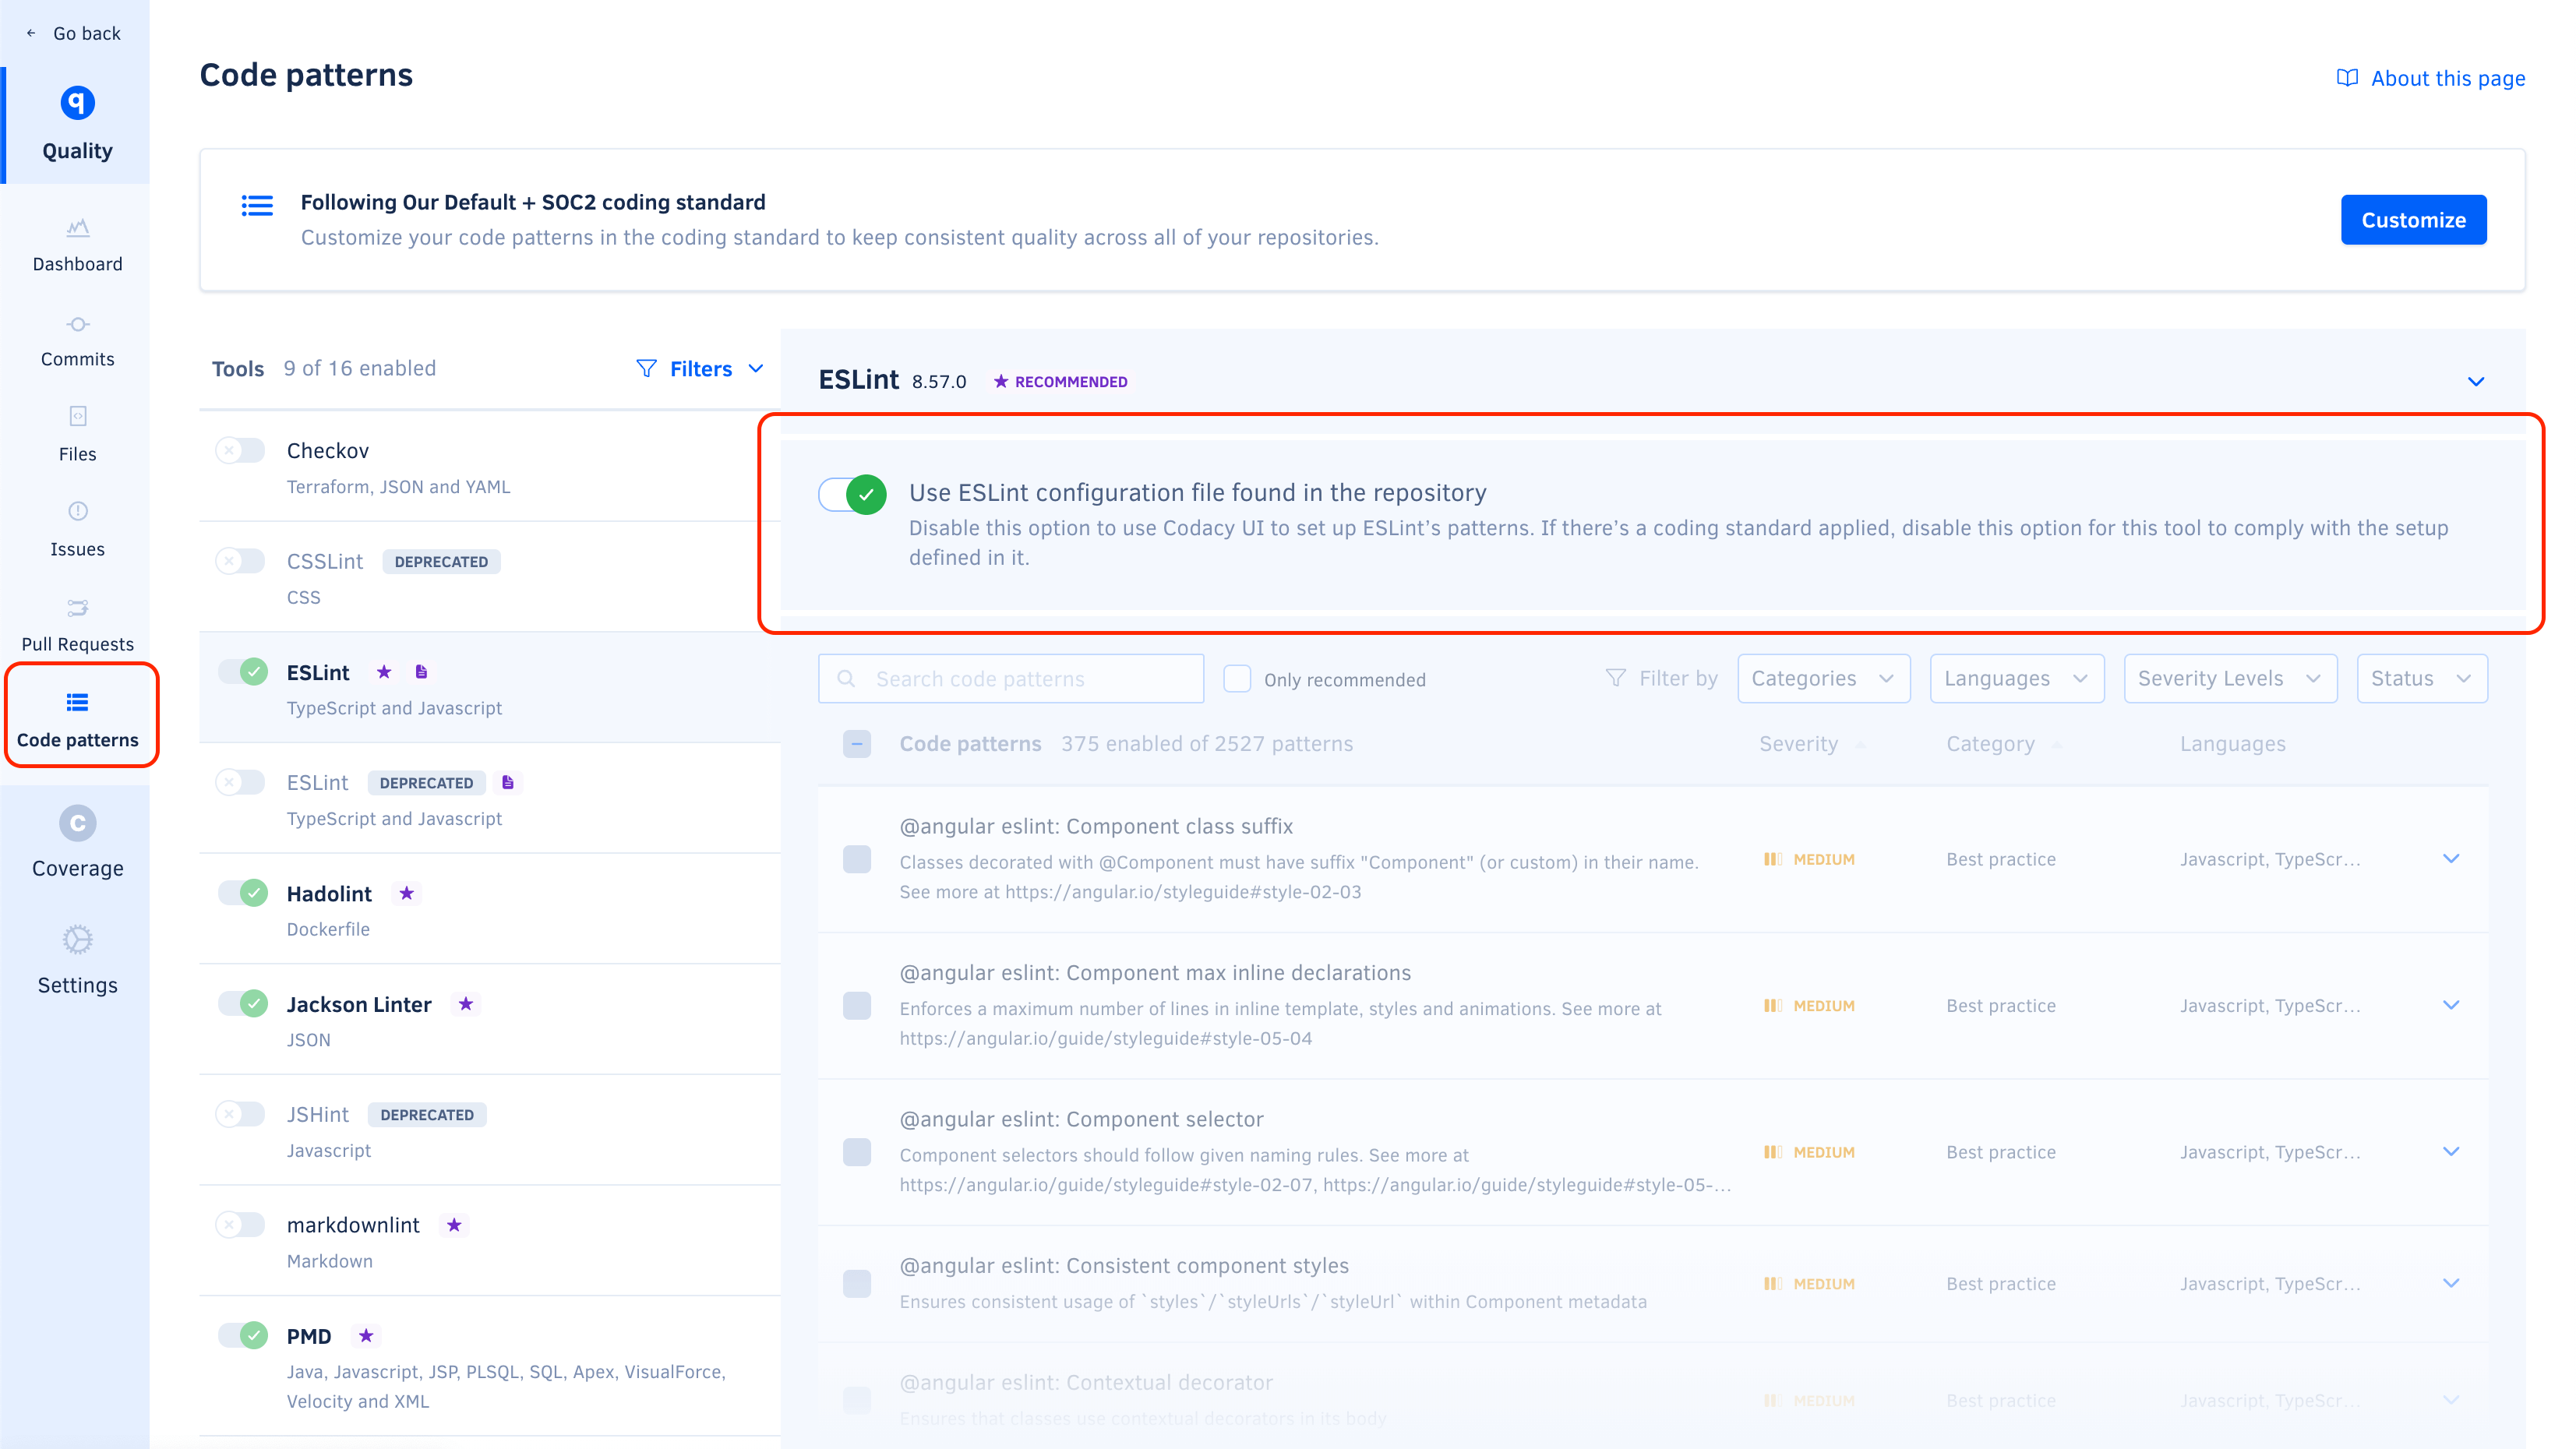Select the markdownlint tool row

coord(490,1241)
